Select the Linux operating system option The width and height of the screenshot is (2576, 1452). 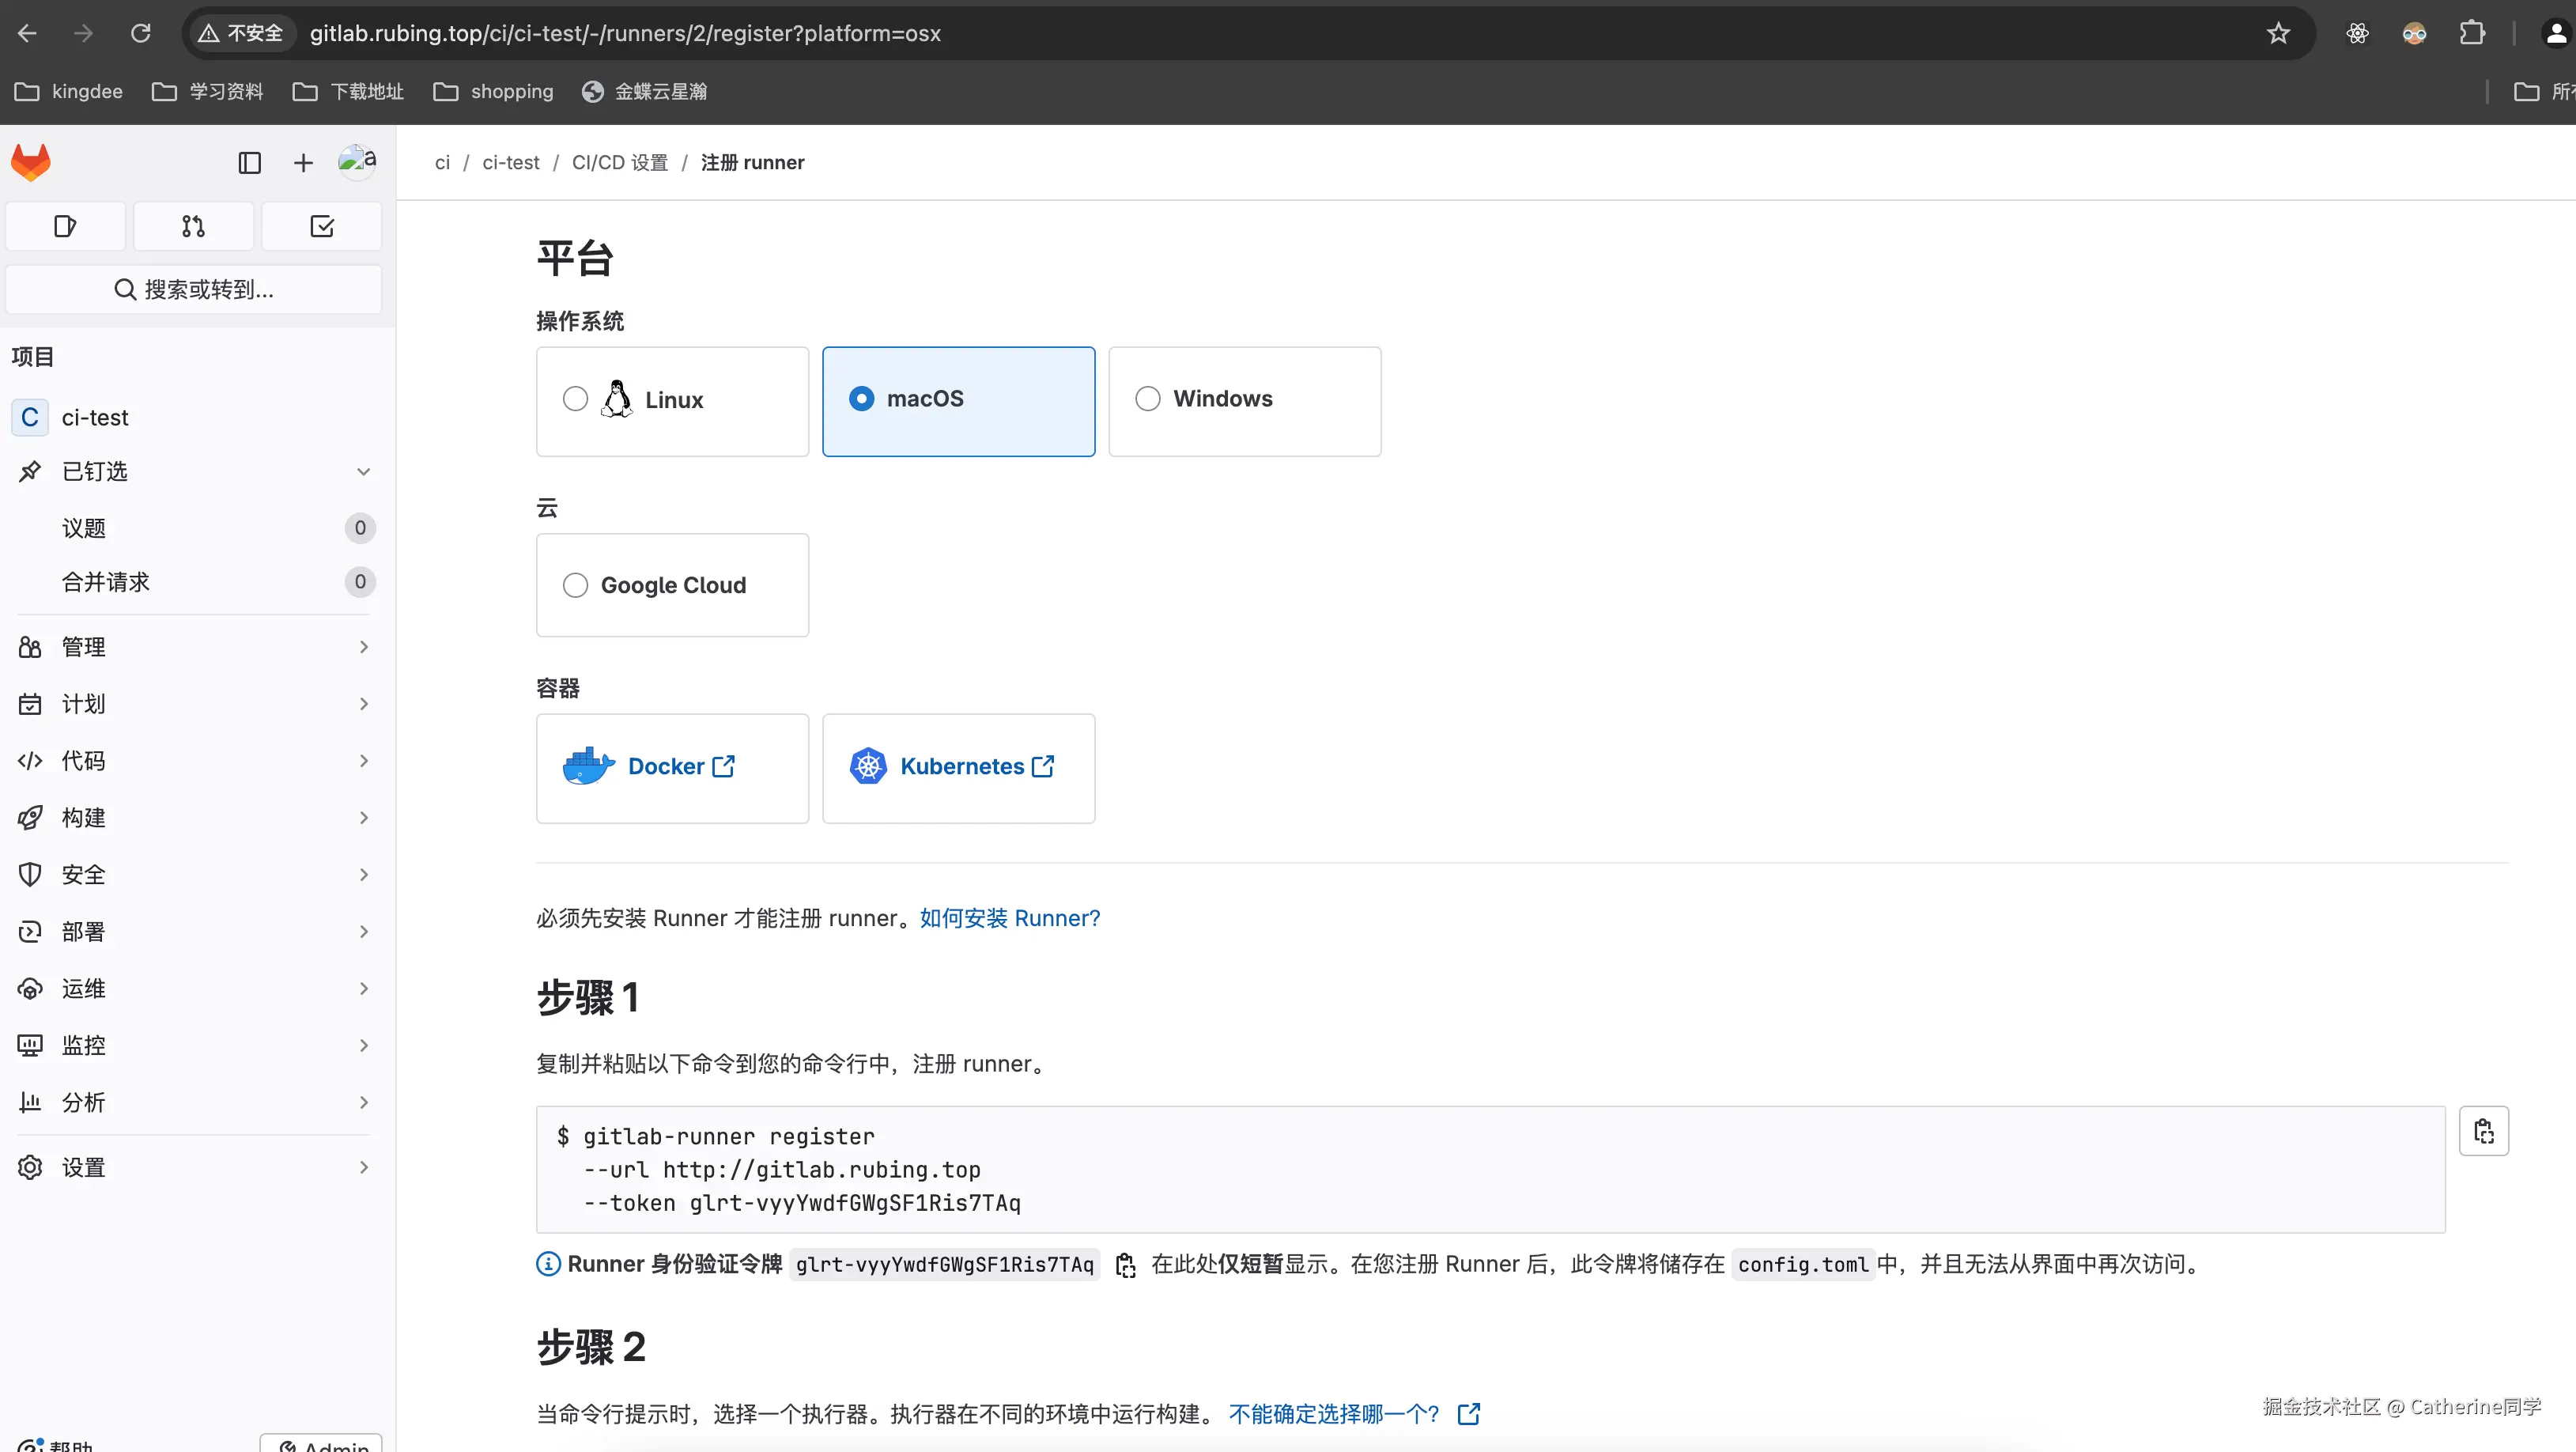(x=575, y=399)
